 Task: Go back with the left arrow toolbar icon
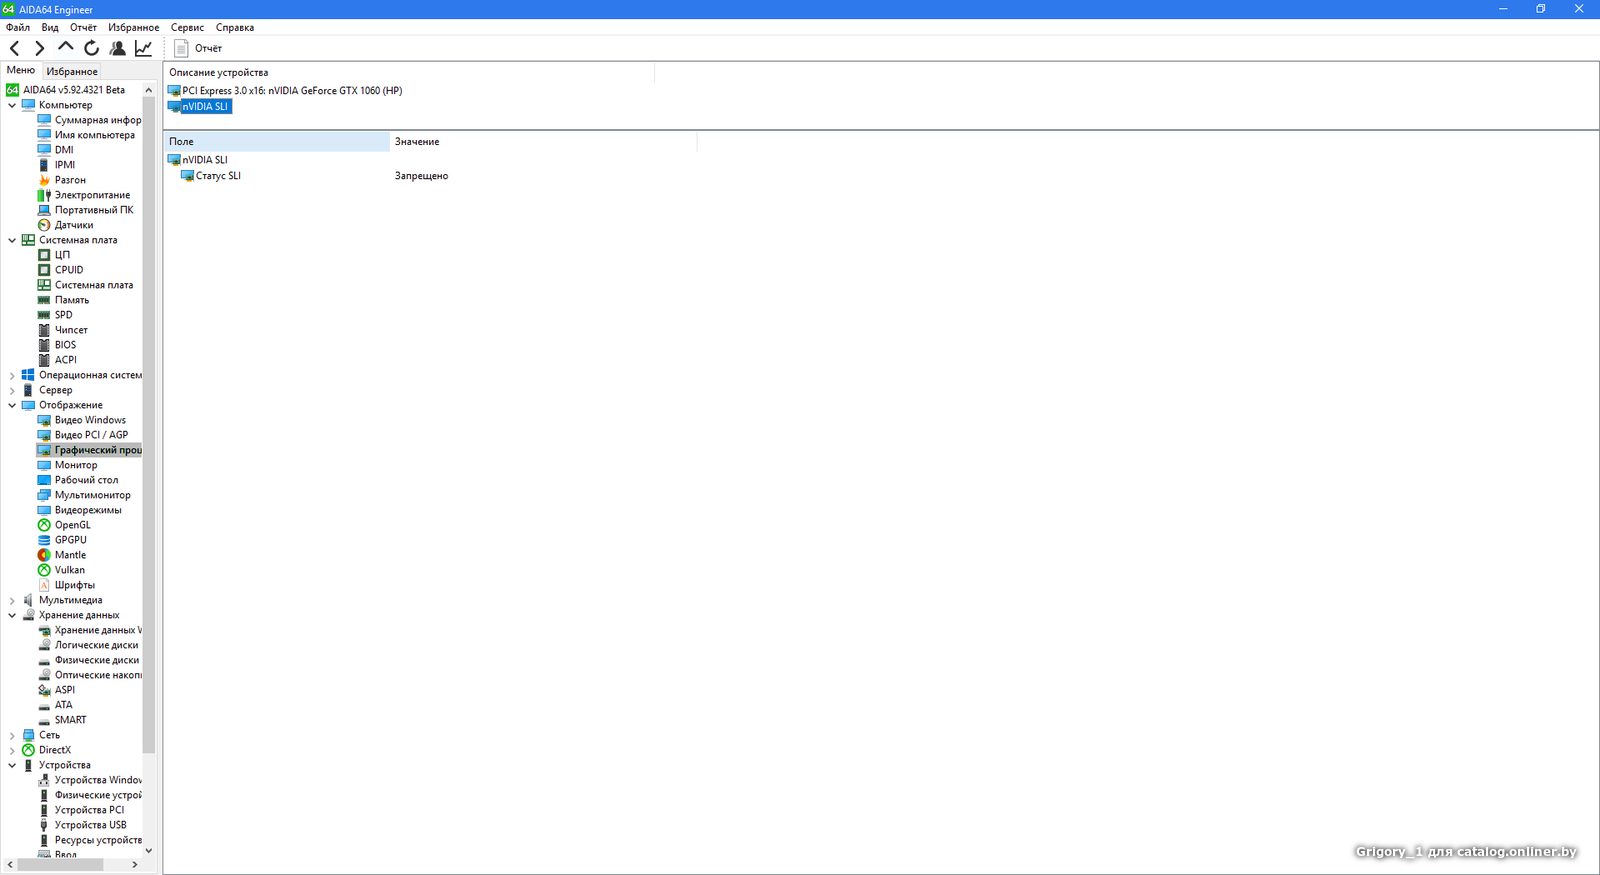click(x=14, y=48)
